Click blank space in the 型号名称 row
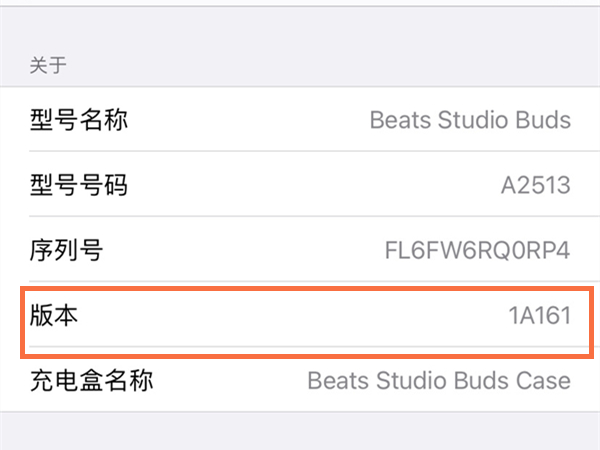The height and width of the screenshot is (450, 600). coord(250,121)
